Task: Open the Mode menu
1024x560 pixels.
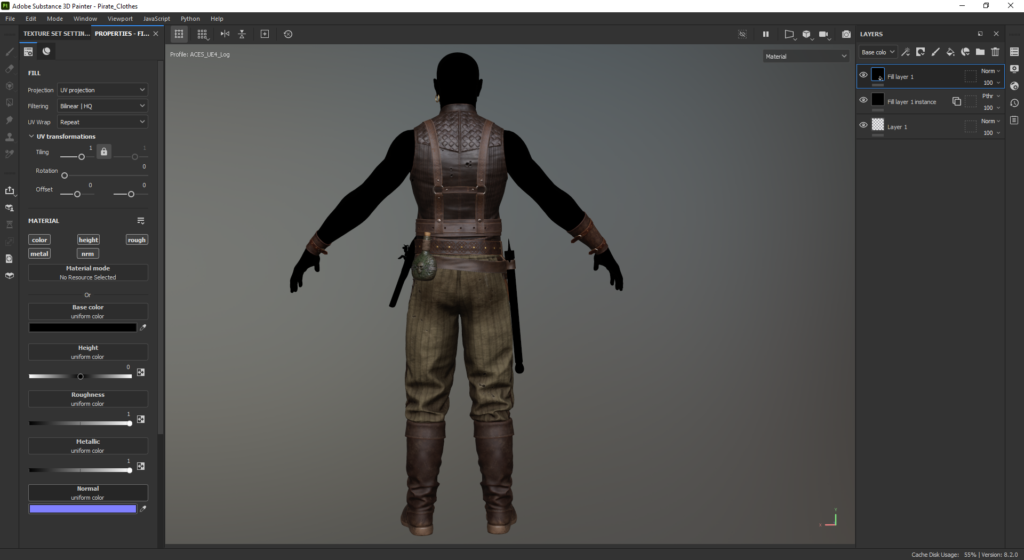Action: [x=55, y=19]
